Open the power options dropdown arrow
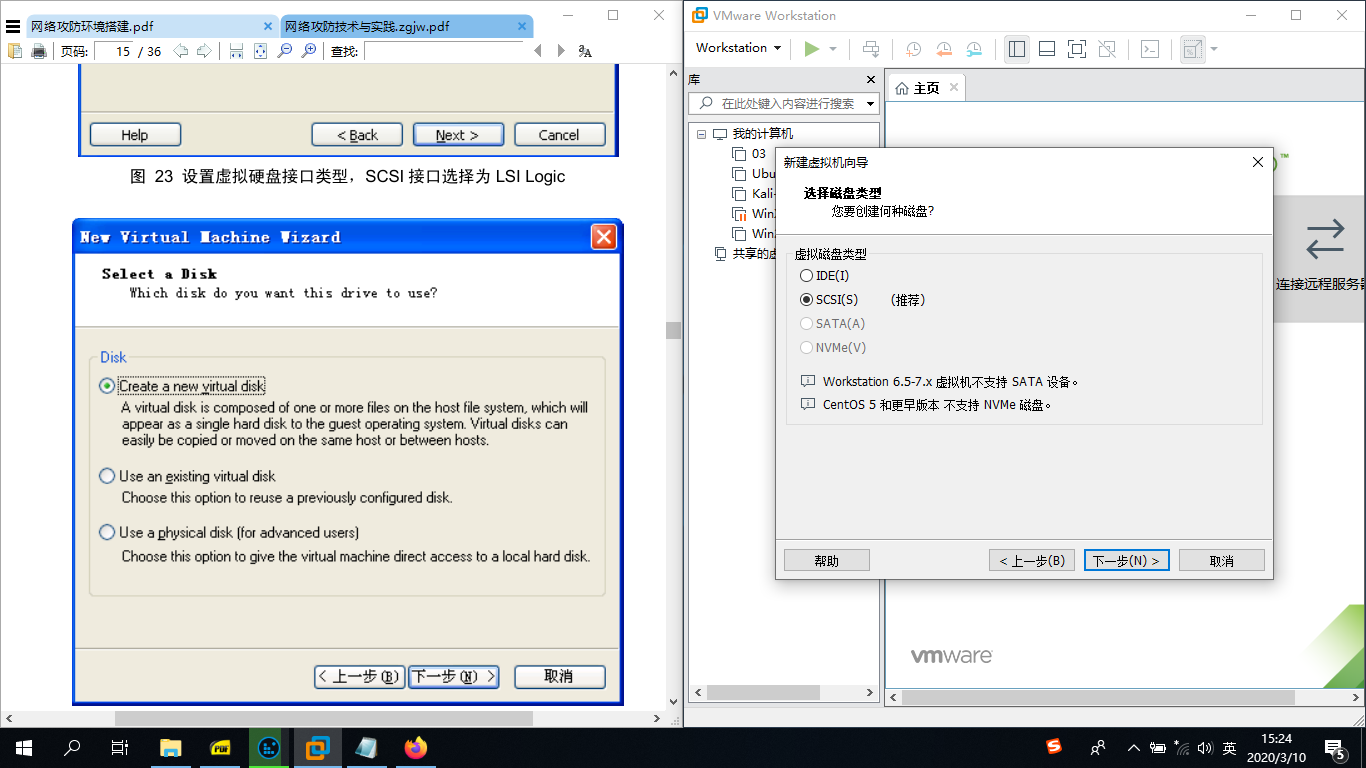 coord(832,48)
